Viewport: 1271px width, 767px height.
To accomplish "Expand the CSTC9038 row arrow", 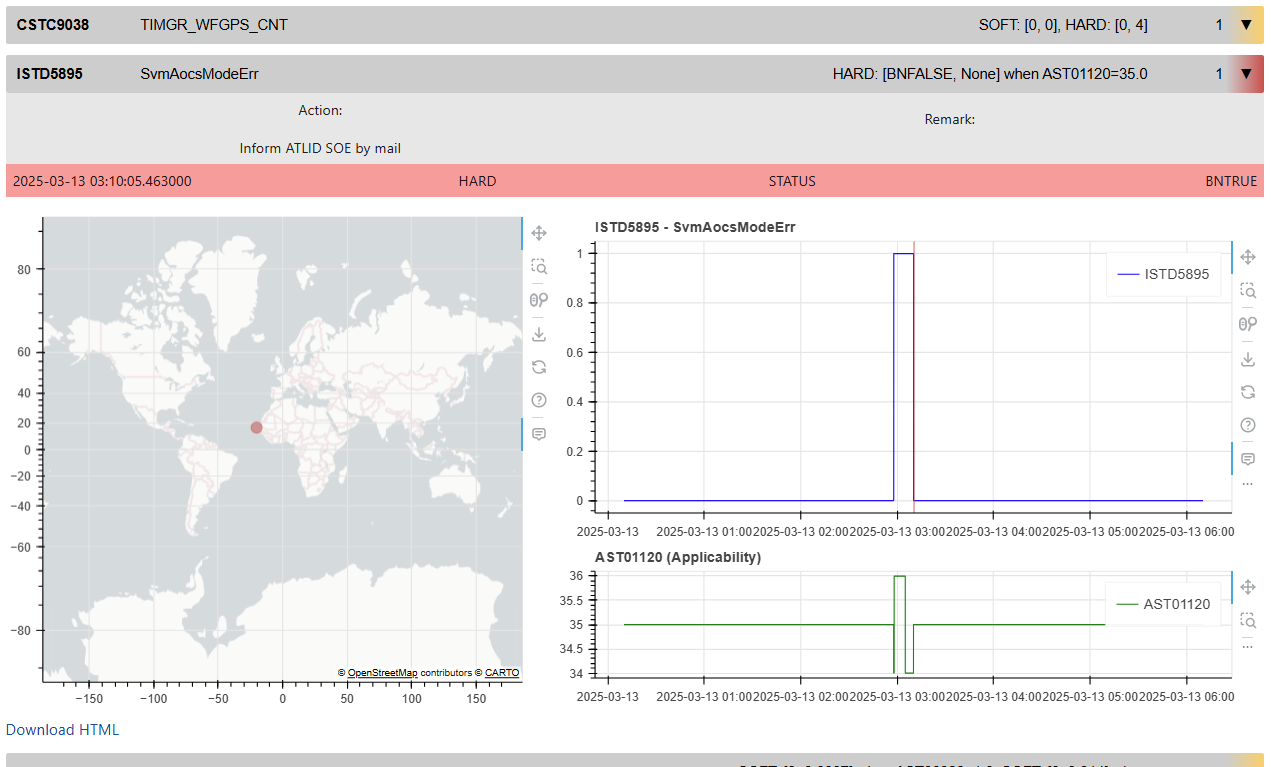I will [1246, 25].
